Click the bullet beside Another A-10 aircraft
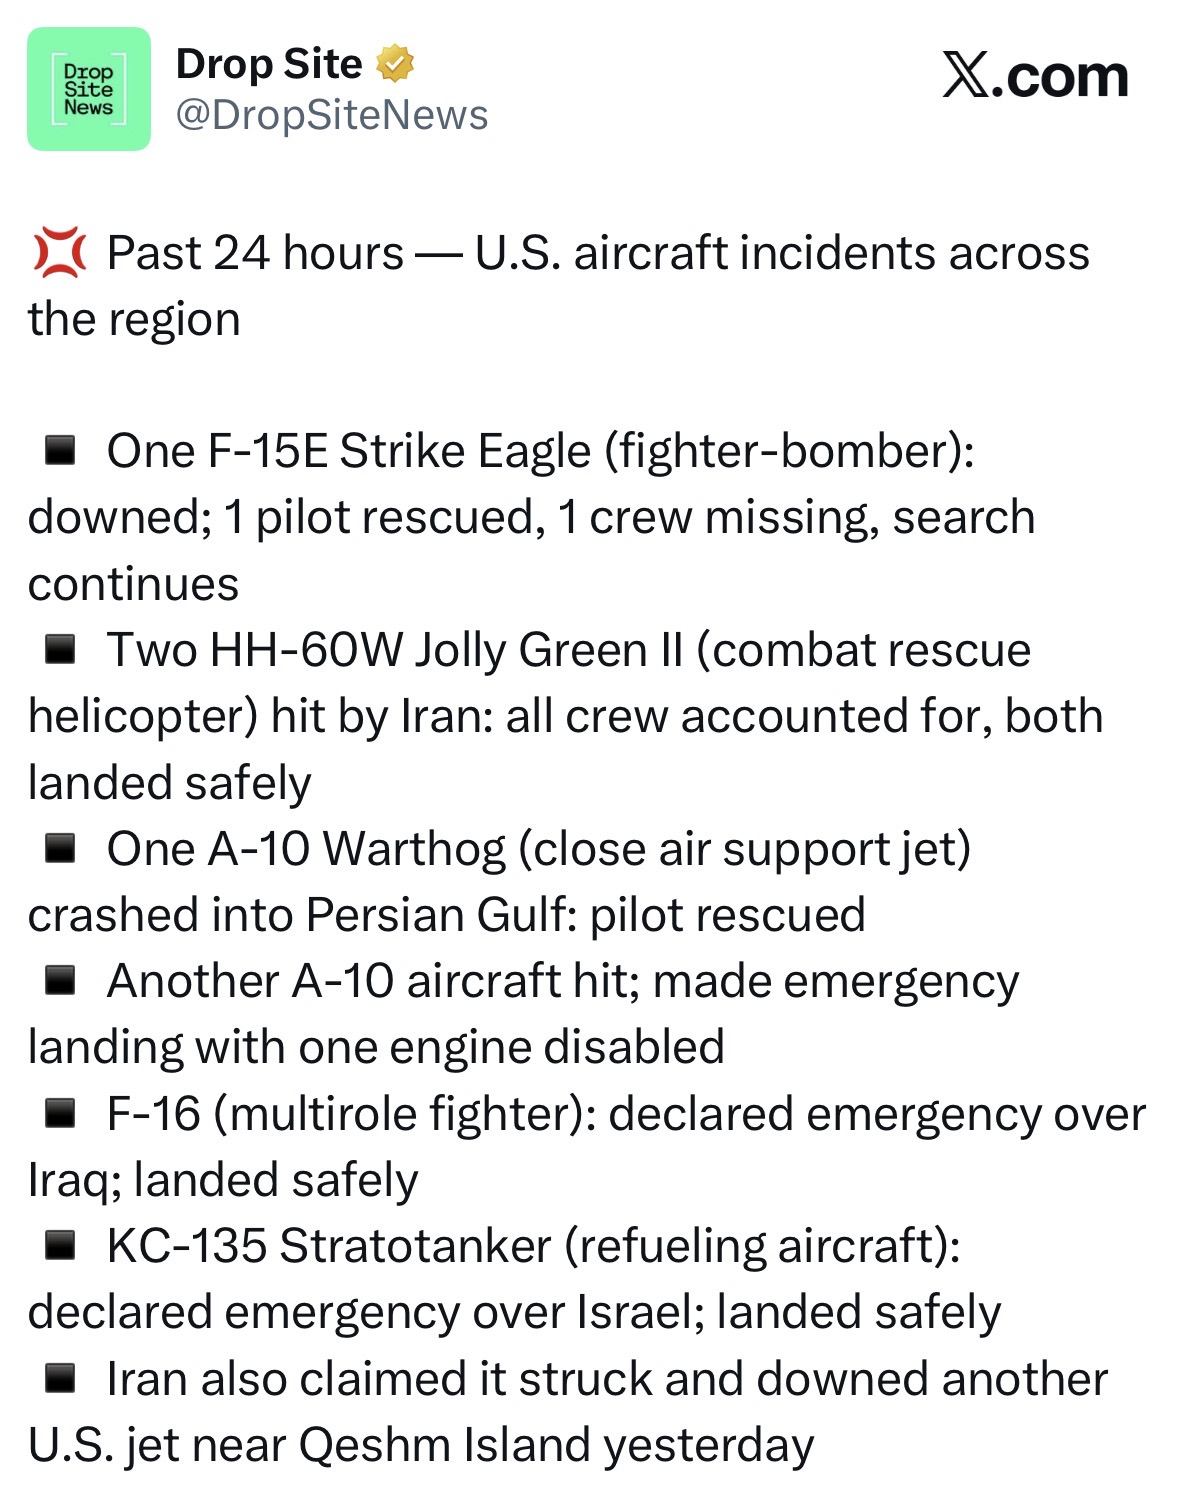Screen dimensions: 1179x1505 pyautogui.click(x=61, y=981)
